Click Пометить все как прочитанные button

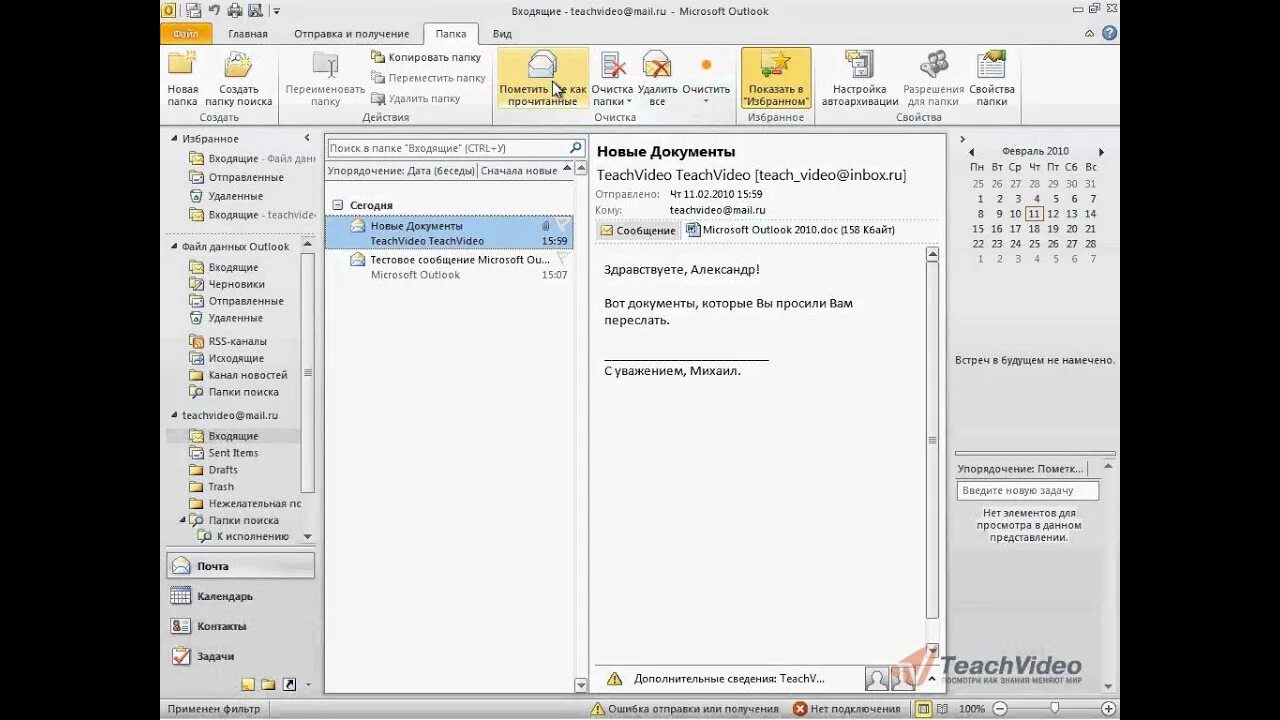(x=542, y=79)
